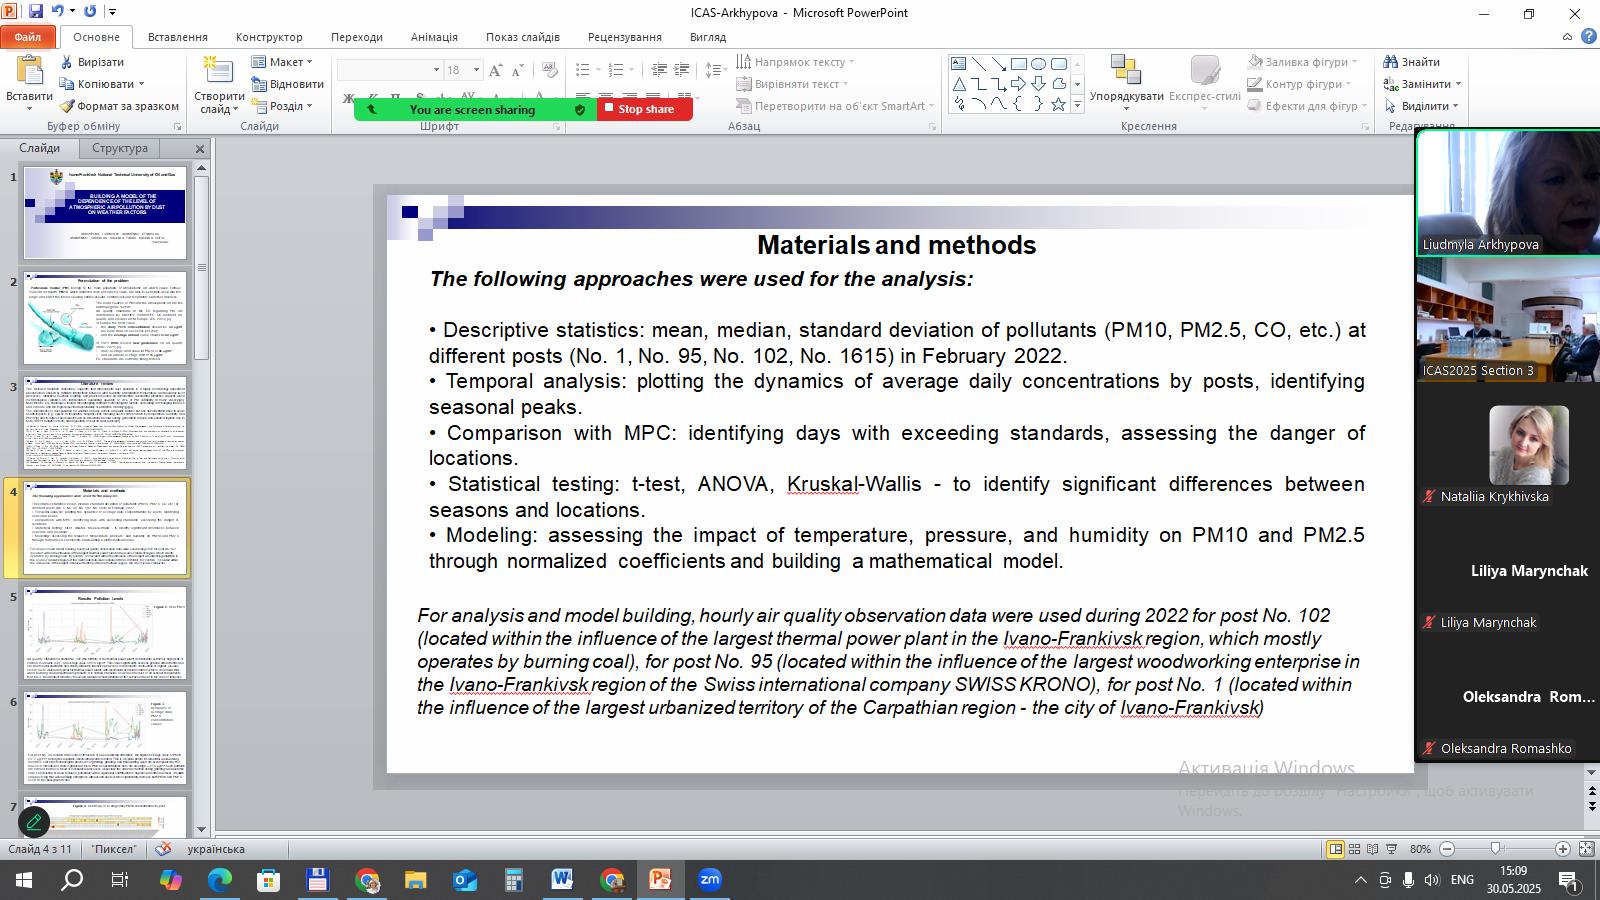Open the Переходи (Transitions) ribbon tab

point(357,37)
